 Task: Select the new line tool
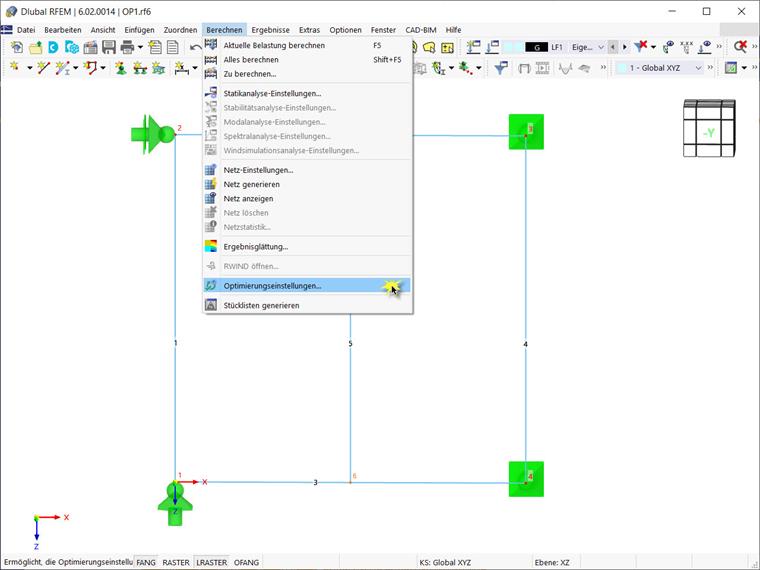[x=44, y=68]
